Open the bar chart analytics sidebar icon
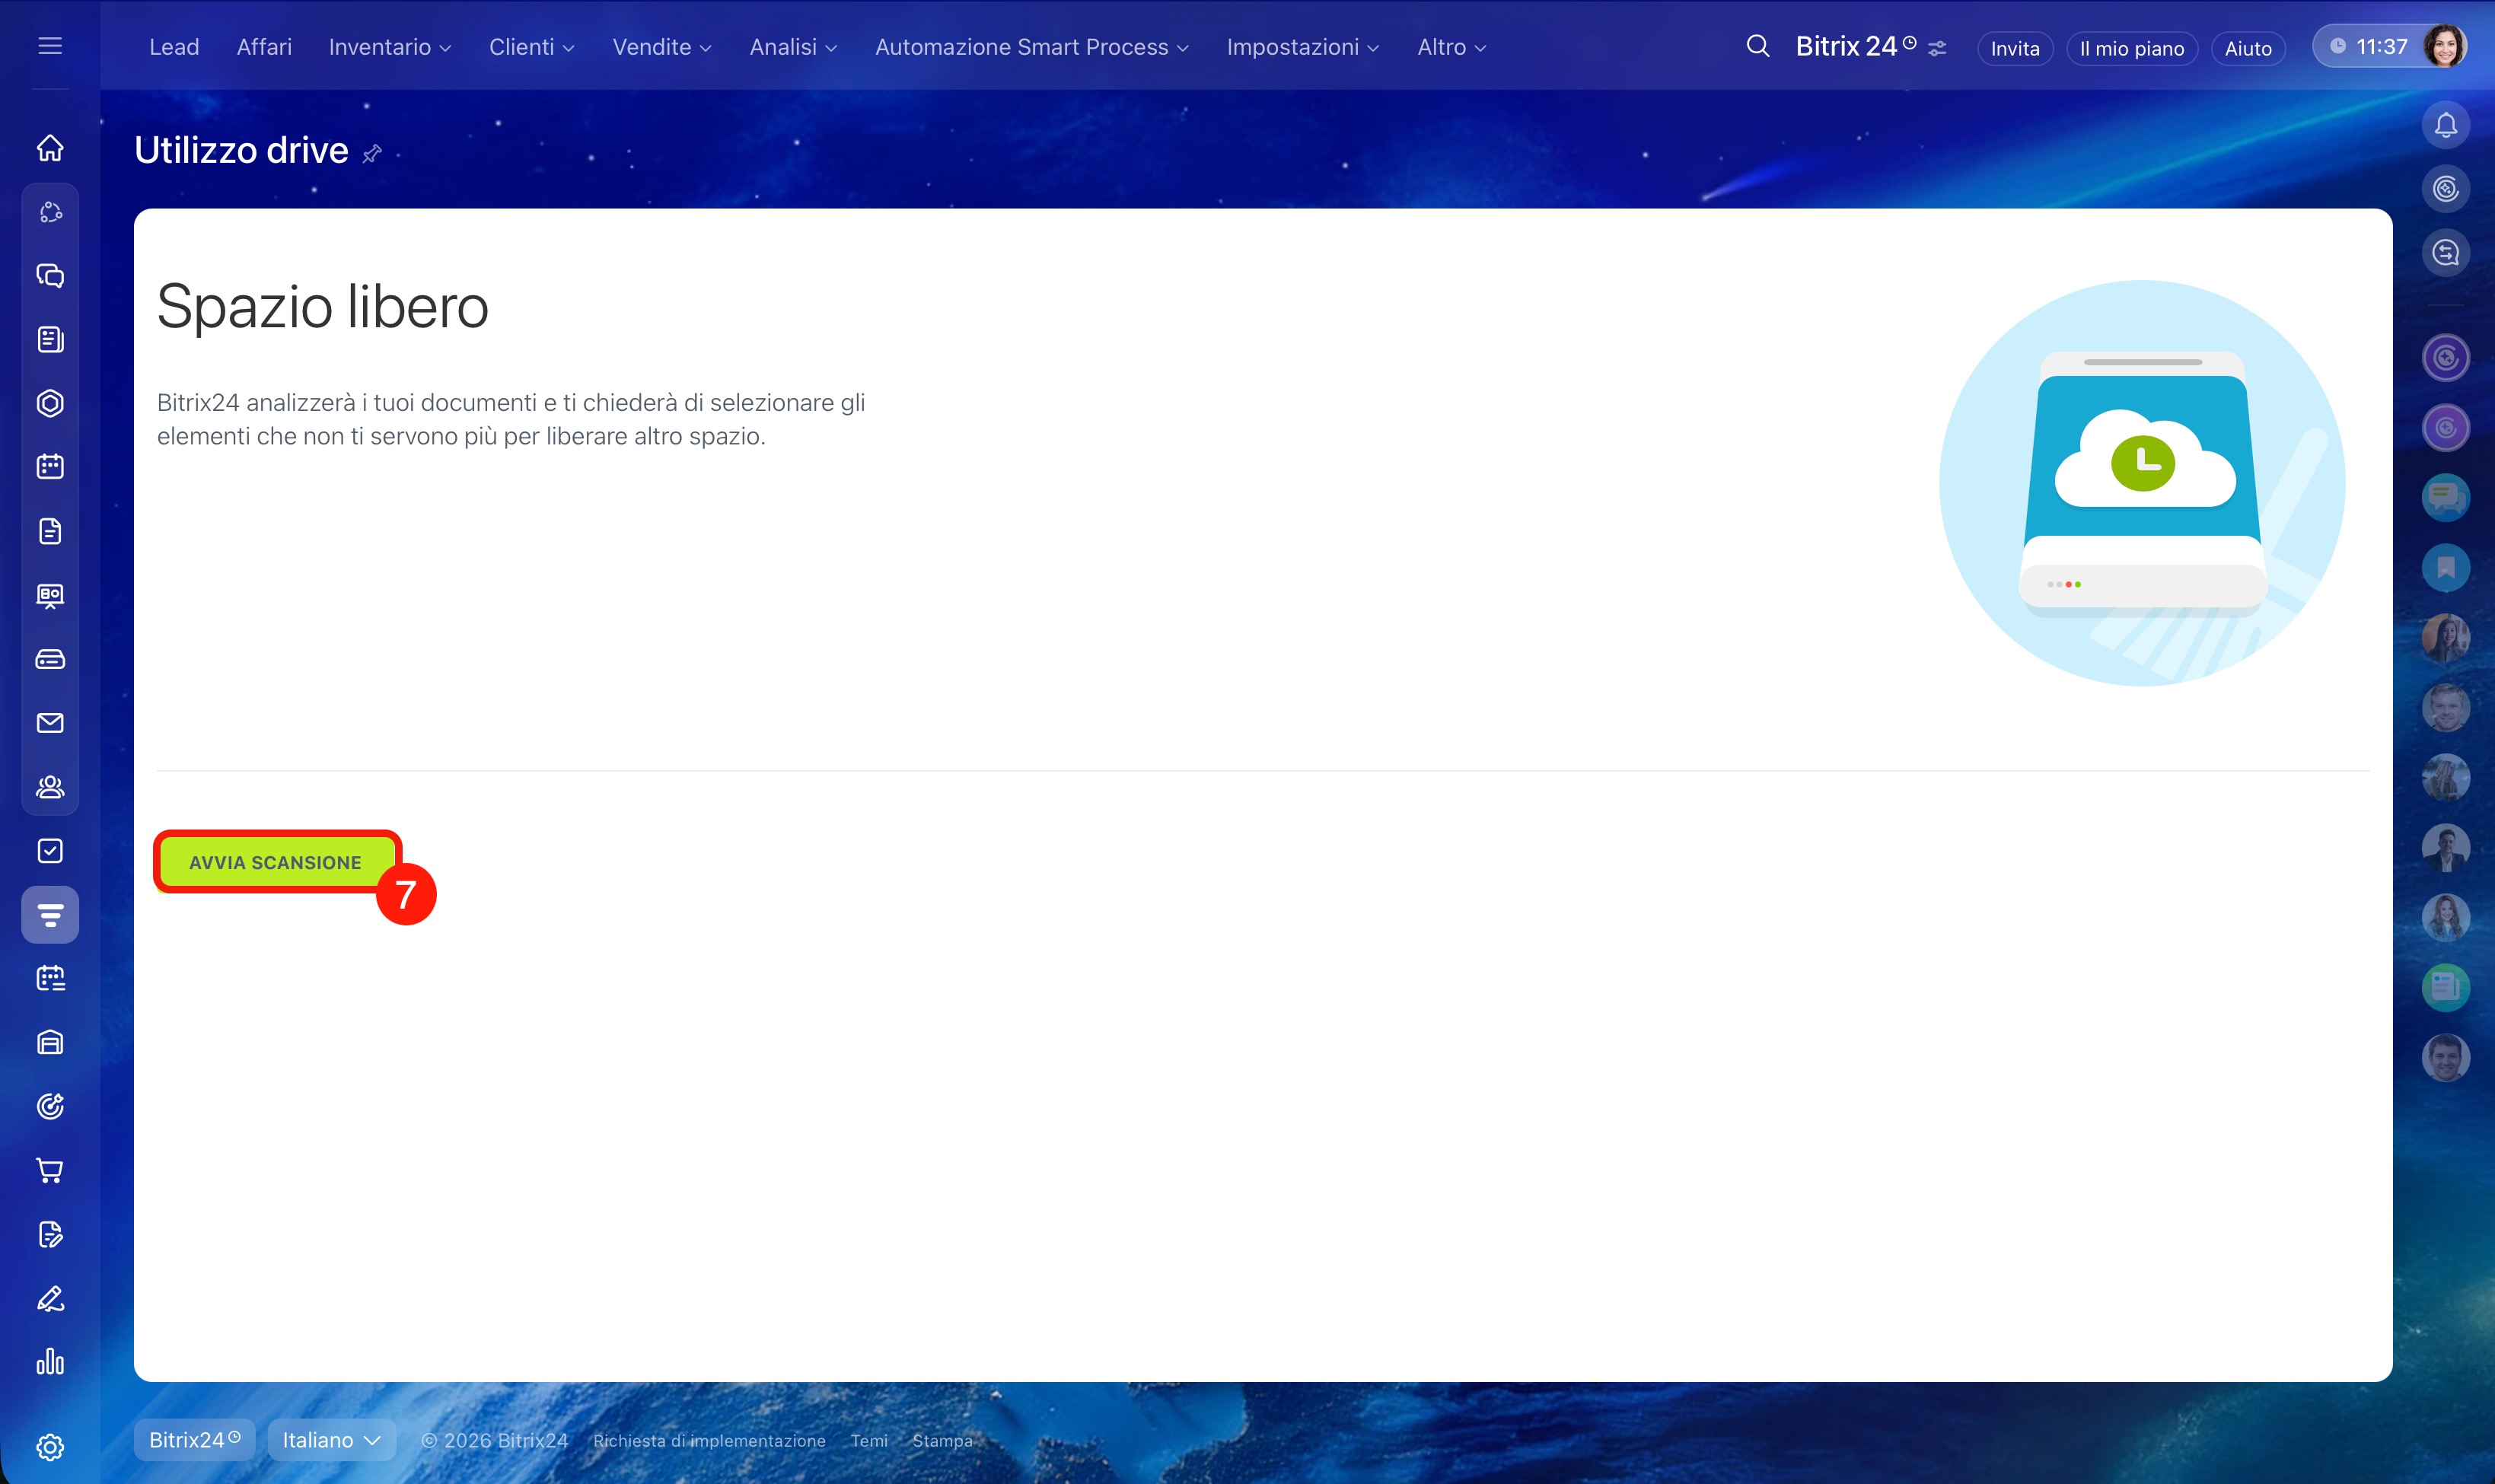 pos(50,1362)
